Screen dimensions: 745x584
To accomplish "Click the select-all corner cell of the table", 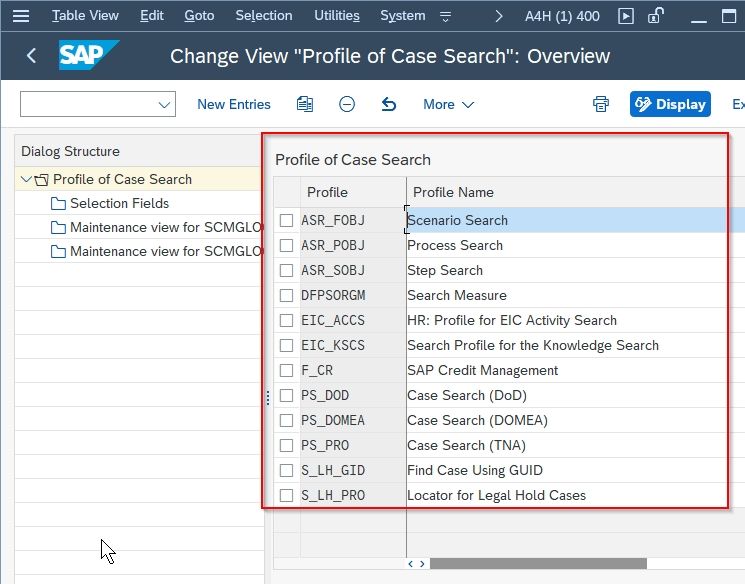I will tap(287, 192).
